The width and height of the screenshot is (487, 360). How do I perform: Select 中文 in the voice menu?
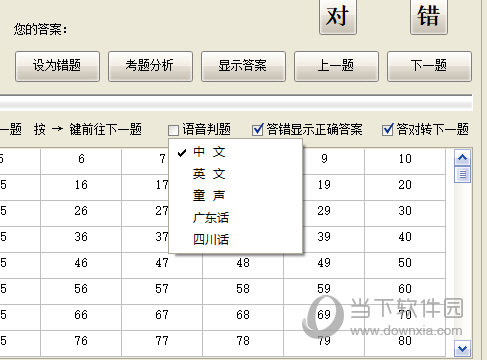click(x=236, y=152)
